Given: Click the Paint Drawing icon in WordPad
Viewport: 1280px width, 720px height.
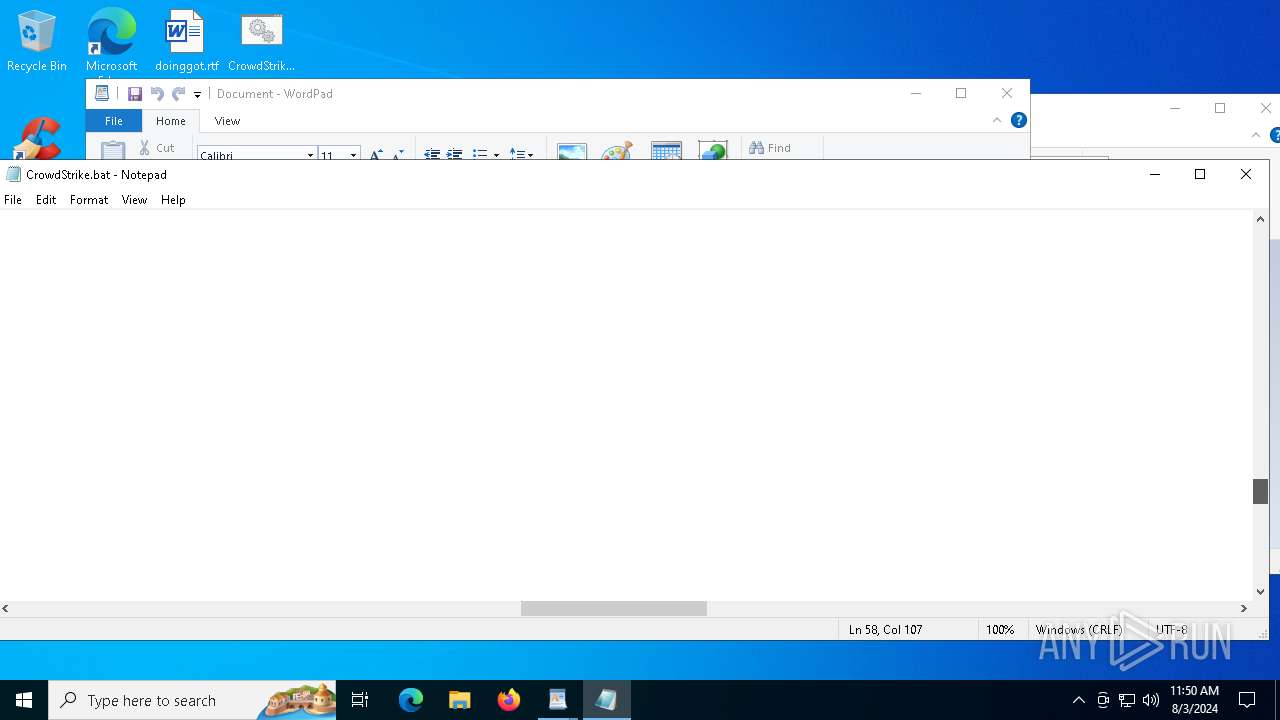Looking at the screenshot, I should click(616, 152).
